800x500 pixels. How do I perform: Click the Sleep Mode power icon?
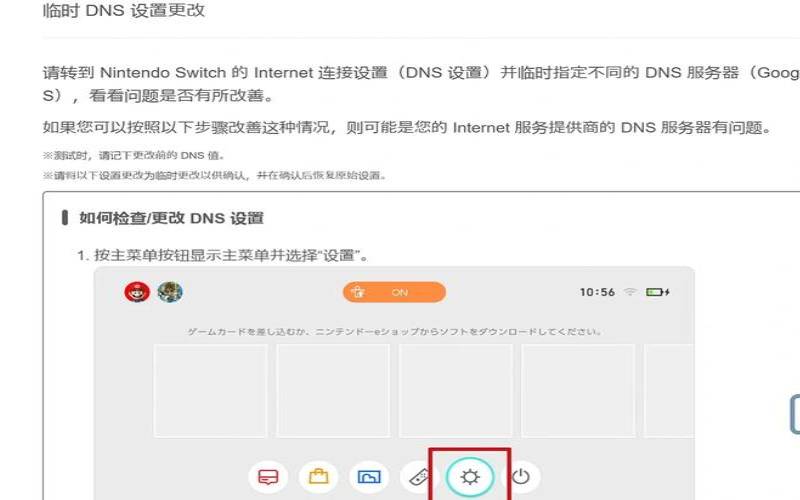520,477
